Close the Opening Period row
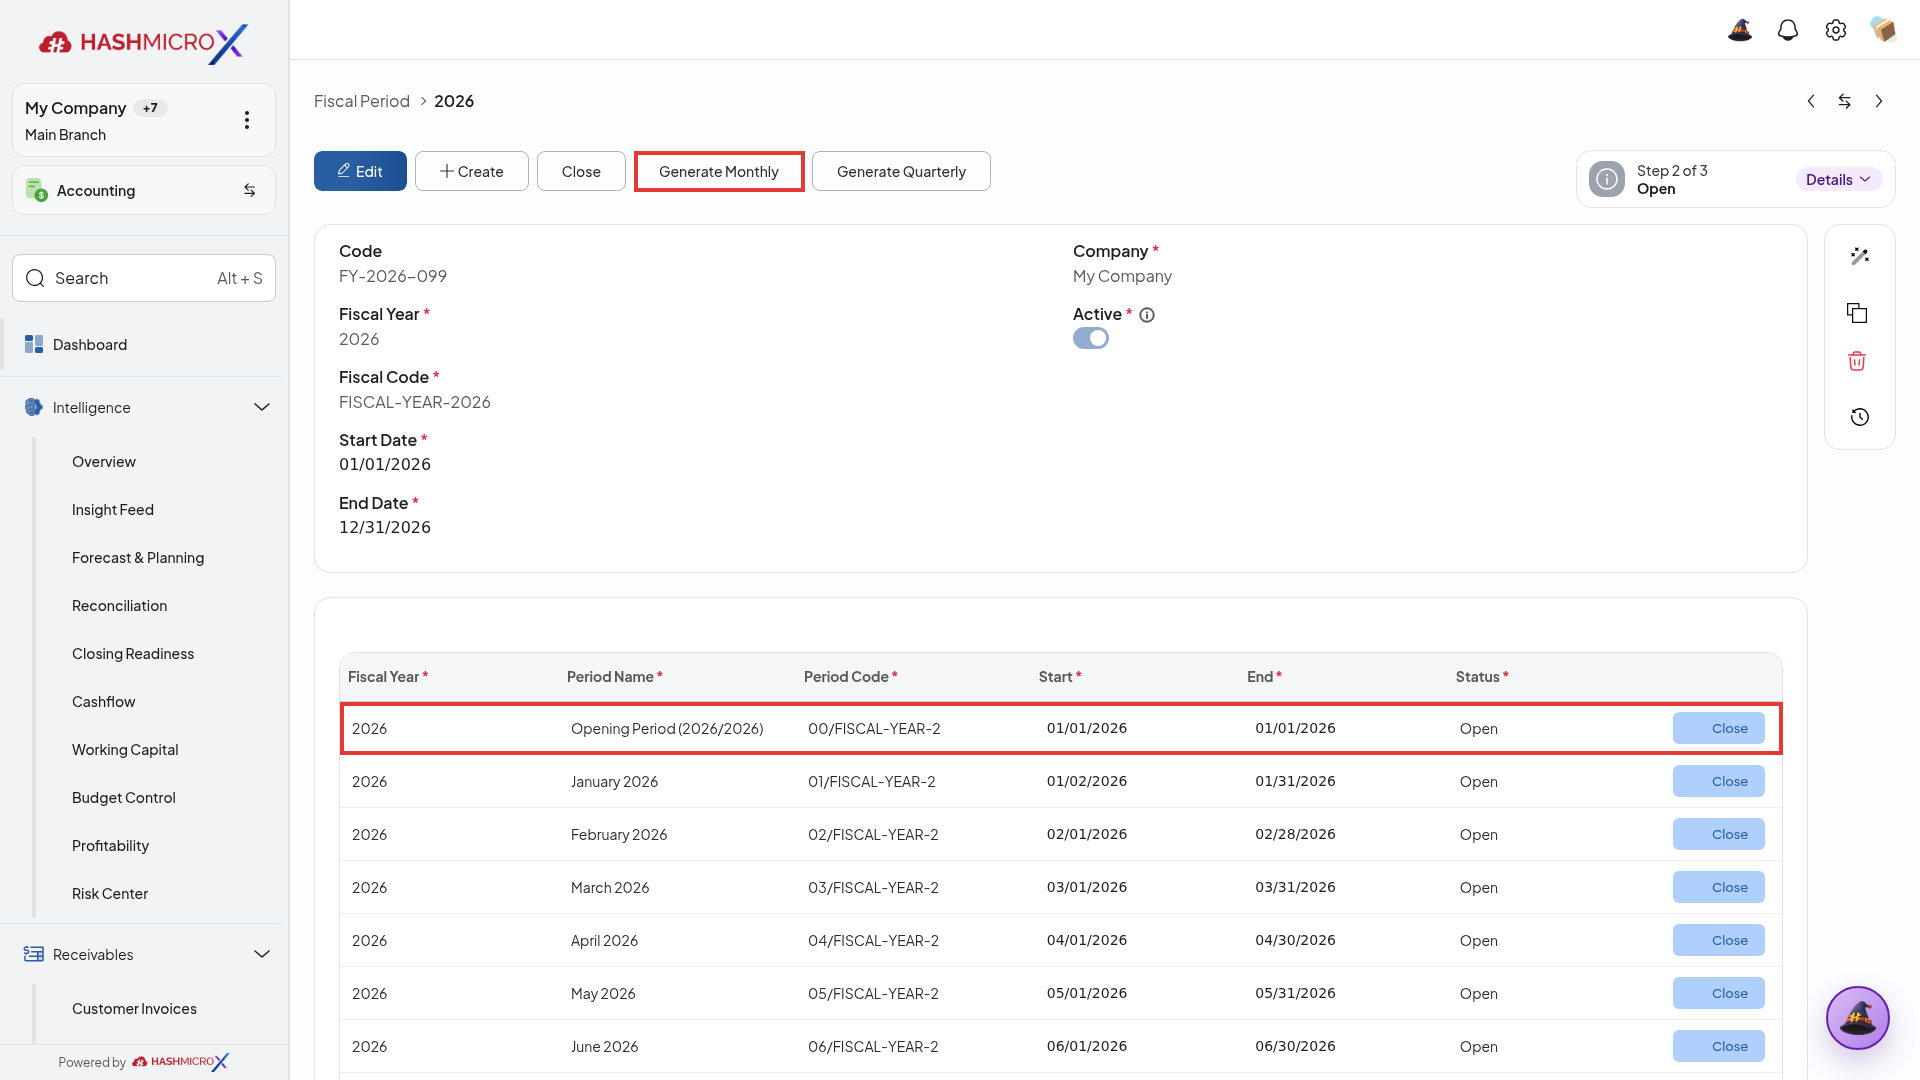Screen dimensions: 1920x1080 click(1719, 728)
